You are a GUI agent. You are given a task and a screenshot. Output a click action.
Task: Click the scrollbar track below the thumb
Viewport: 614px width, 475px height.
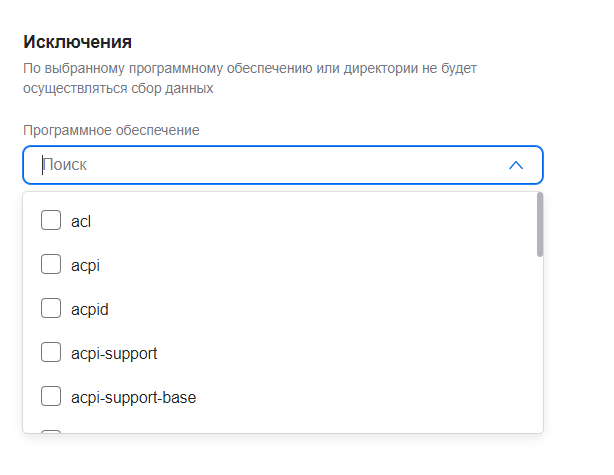click(x=540, y=350)
